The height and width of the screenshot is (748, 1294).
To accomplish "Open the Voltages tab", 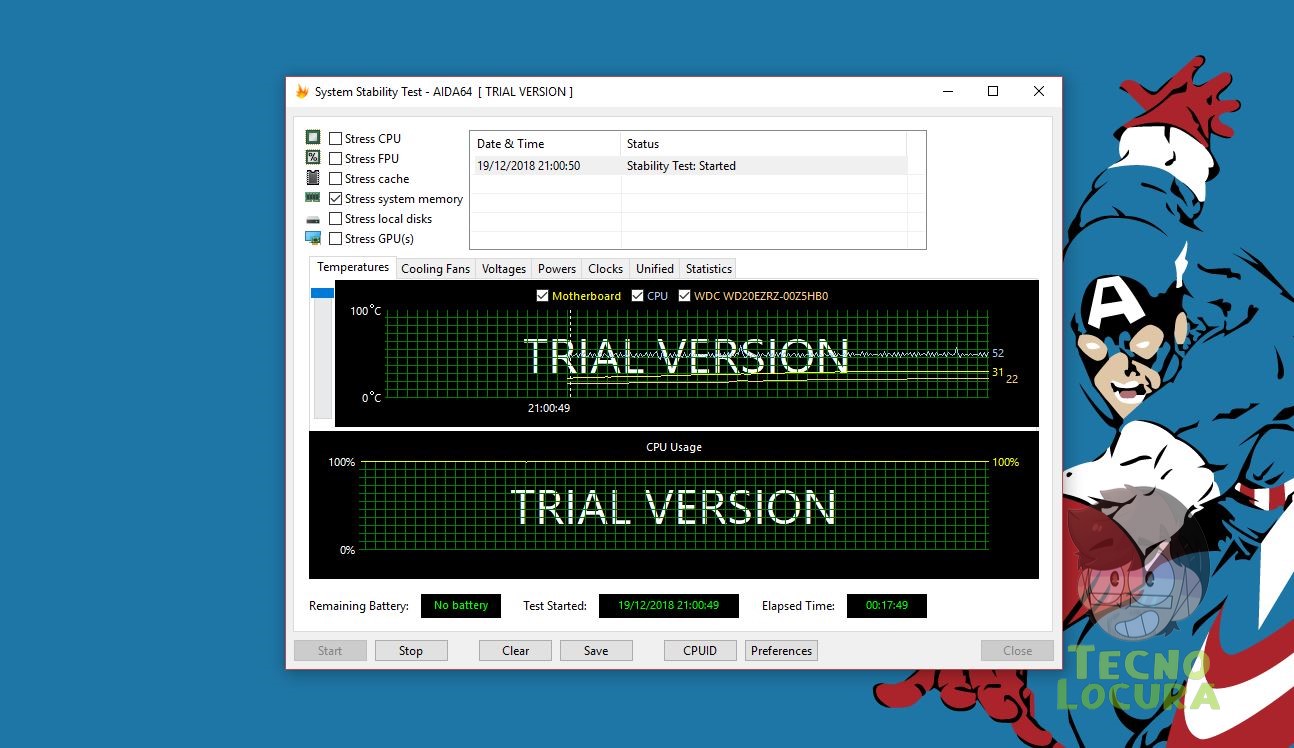I will (x=504, y=269).
